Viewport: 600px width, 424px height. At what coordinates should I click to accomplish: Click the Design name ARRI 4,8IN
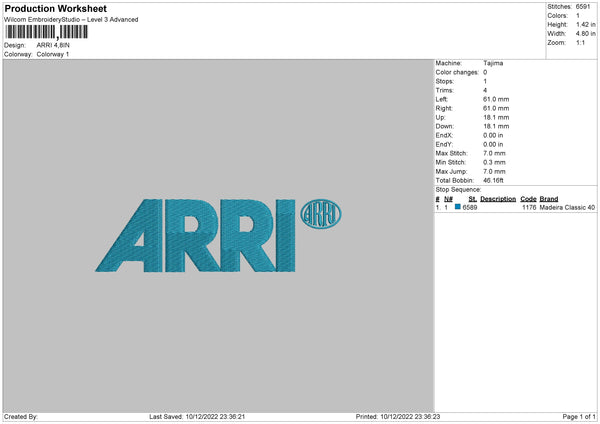click(x=54, y=45)
